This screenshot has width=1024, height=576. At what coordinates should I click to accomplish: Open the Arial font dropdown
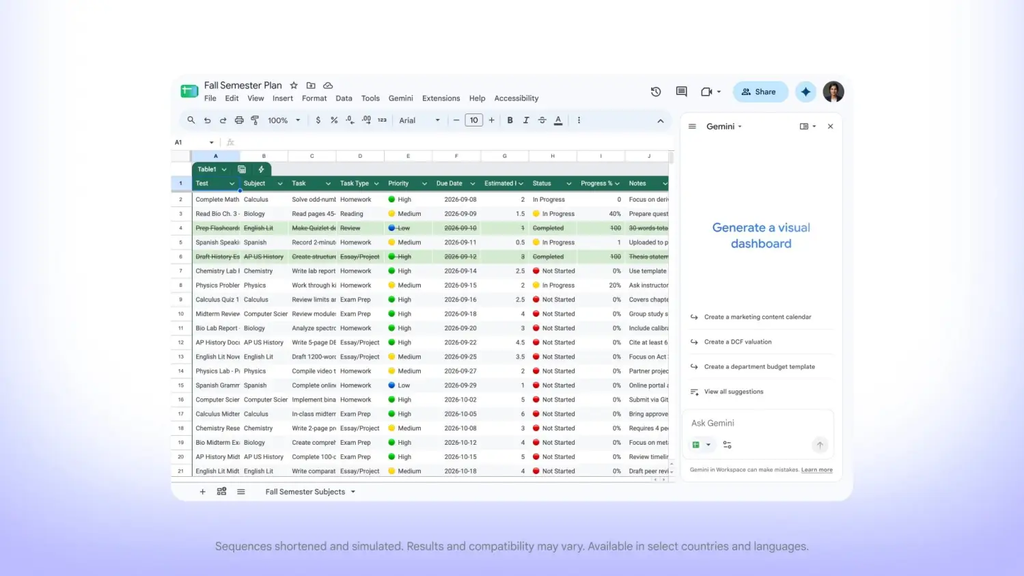click(x=419, y=120)
